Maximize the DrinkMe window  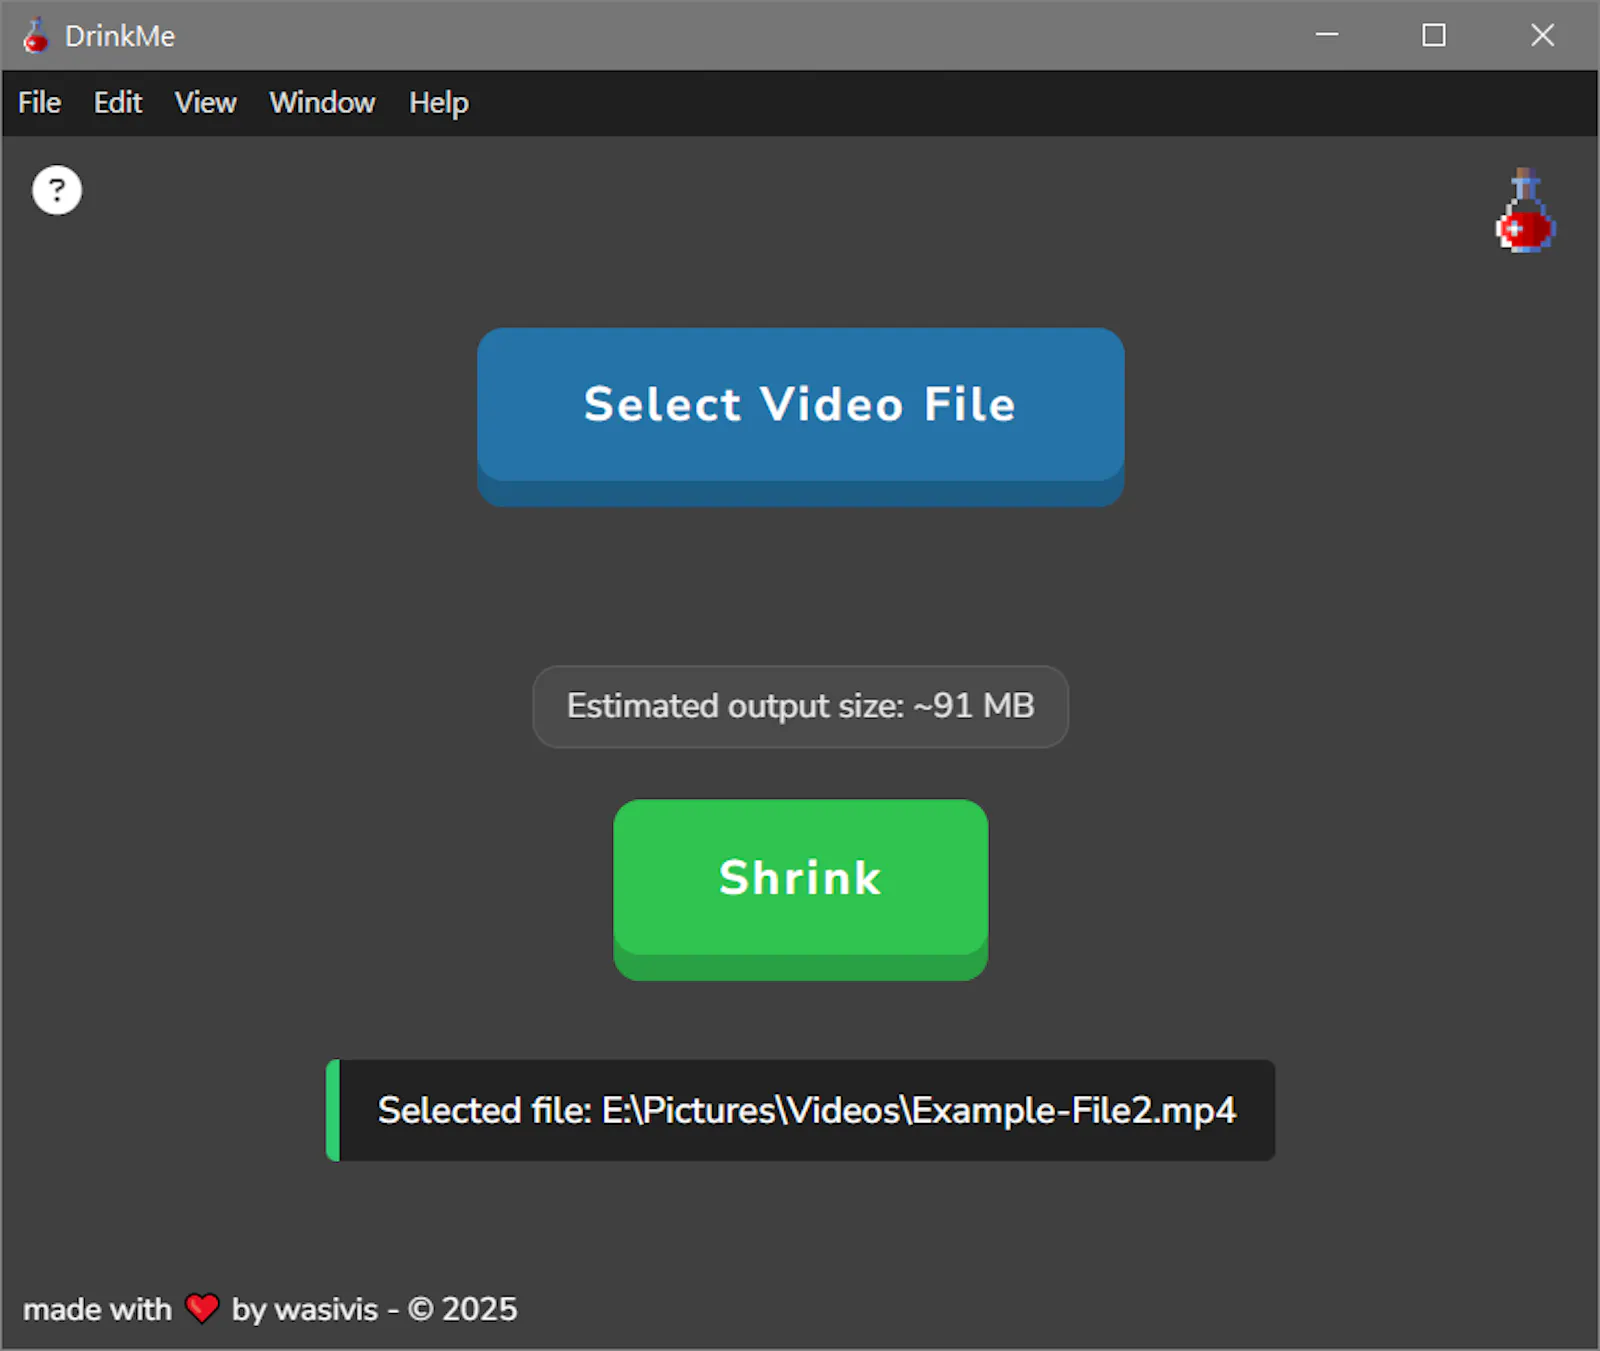coord(1434,35)
